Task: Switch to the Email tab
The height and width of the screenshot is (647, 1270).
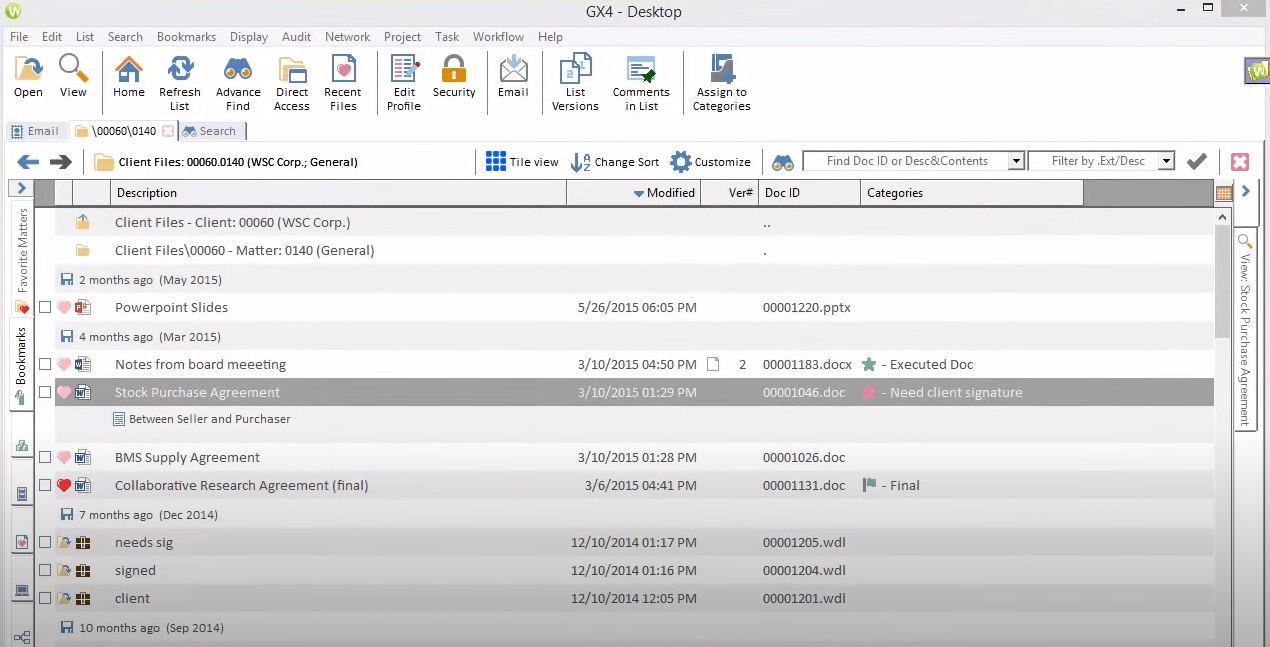Action: tap(37, 130)
